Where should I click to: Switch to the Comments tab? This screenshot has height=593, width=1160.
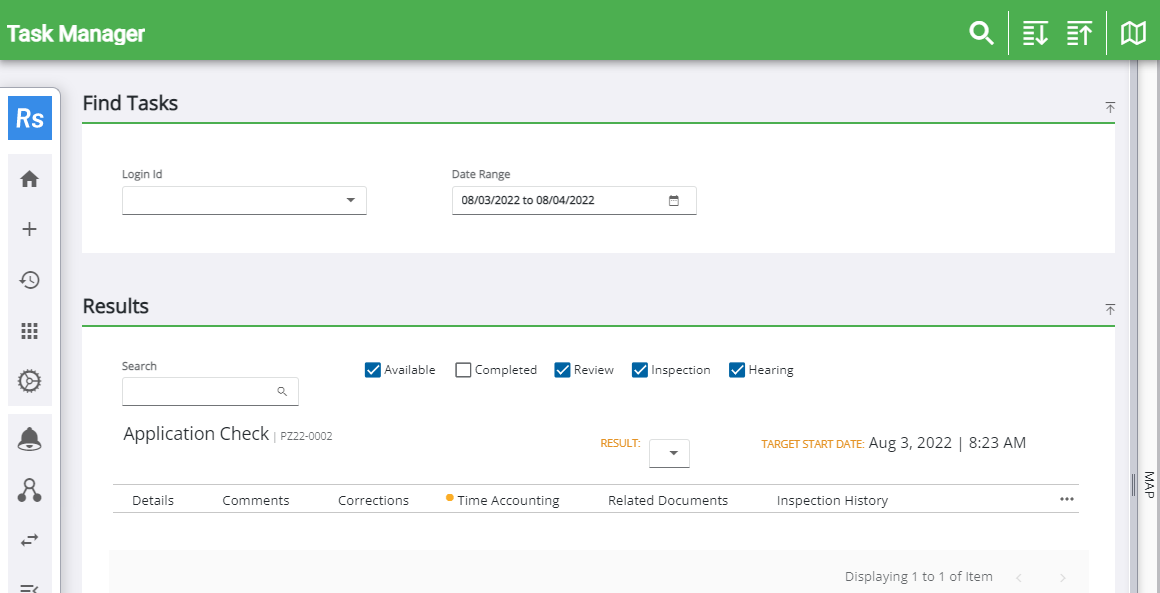(x=256, y=500)
